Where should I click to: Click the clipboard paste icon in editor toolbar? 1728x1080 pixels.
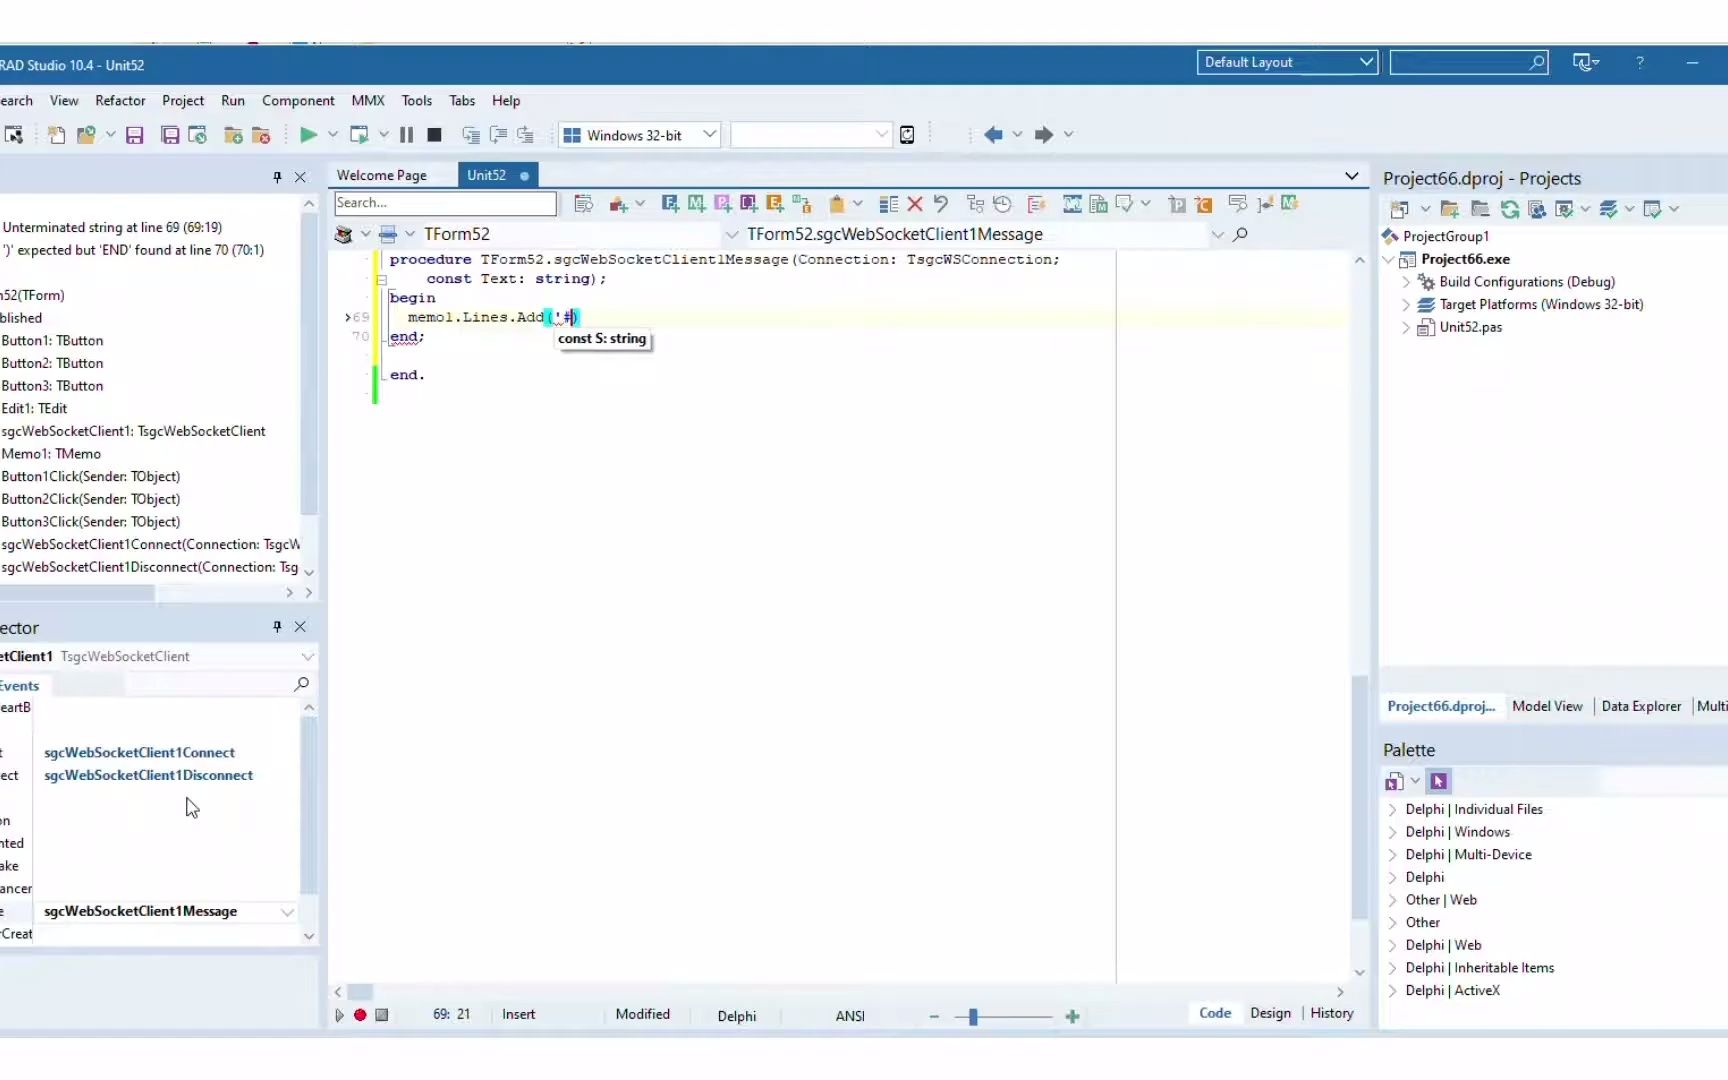[x=836, y=204]
